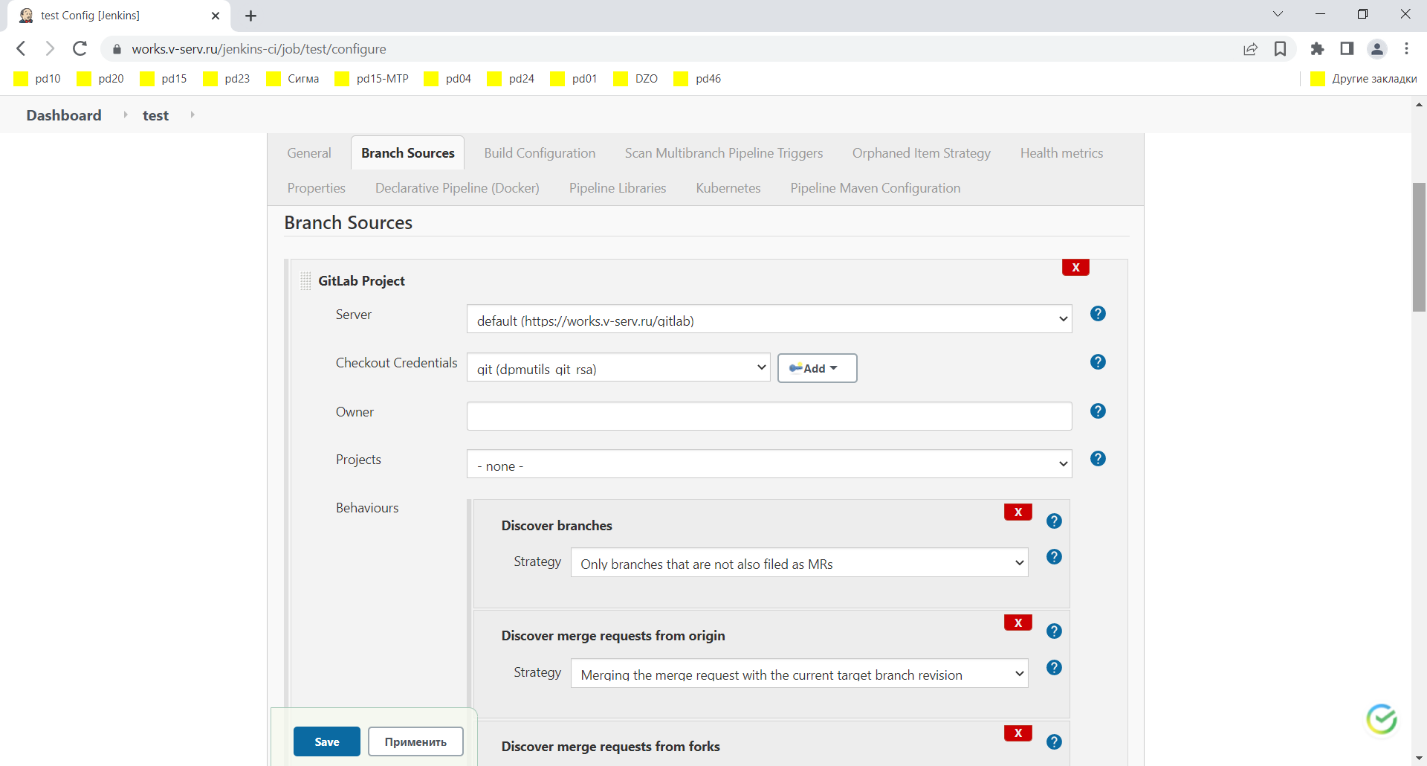Image resolution: width=1427 pixels, height=766 pixels.
Task: Focus the Owner text field
Action: coord(769,416)
